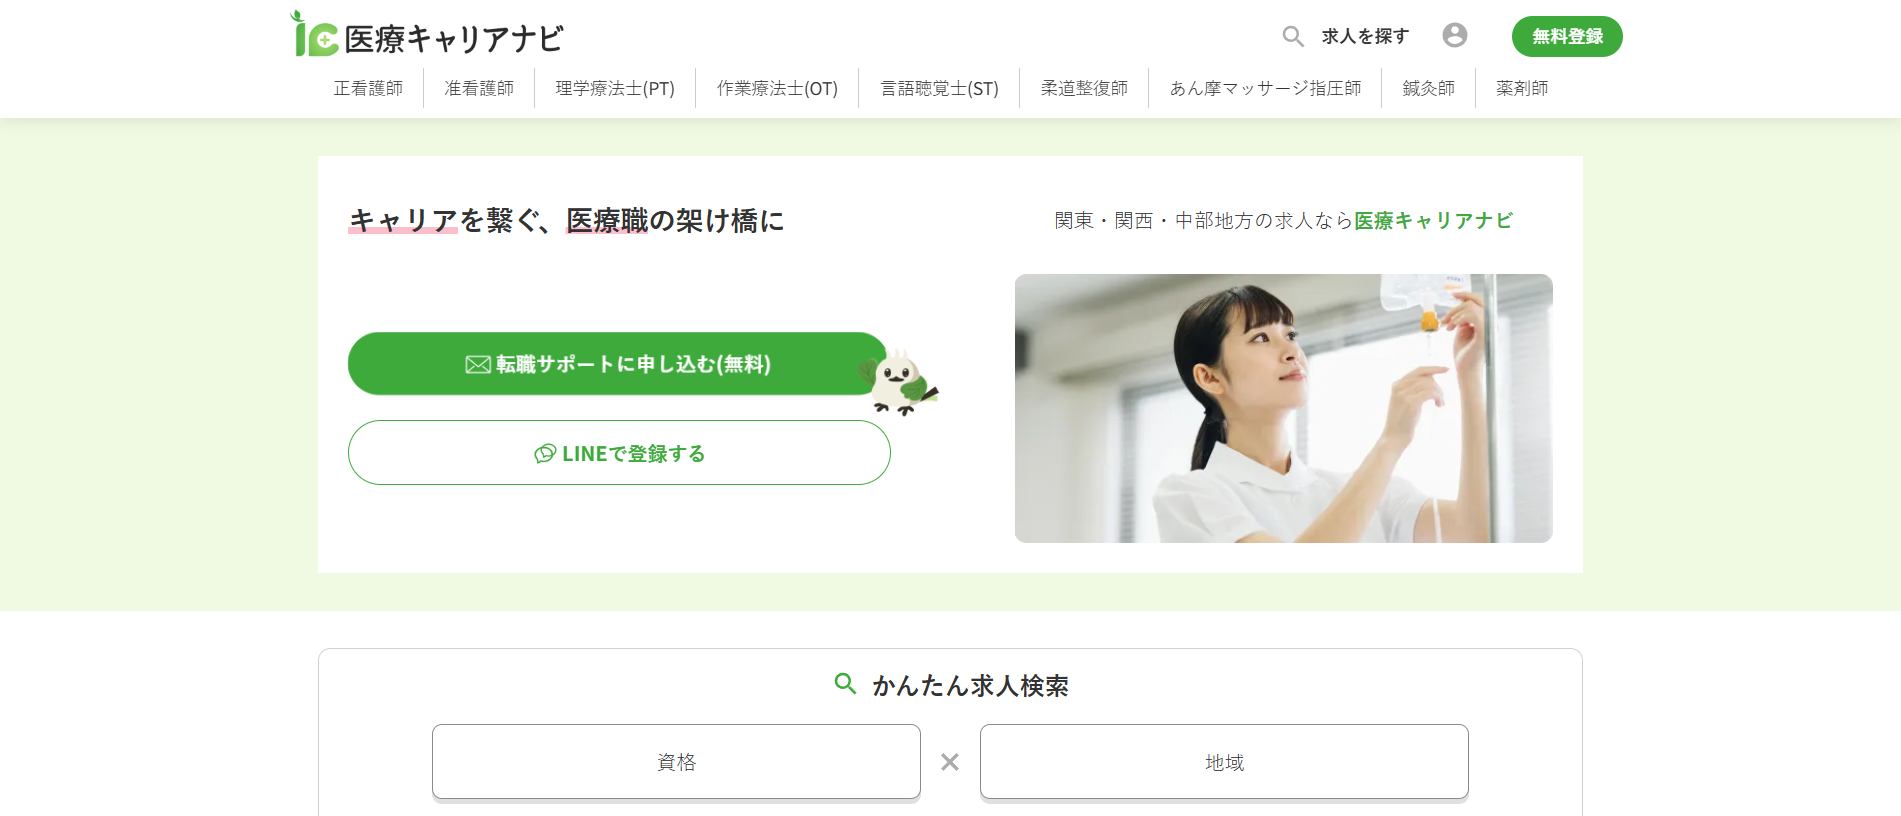Open the 地域 selection box
The image size is (1901, 816).
1224,762
